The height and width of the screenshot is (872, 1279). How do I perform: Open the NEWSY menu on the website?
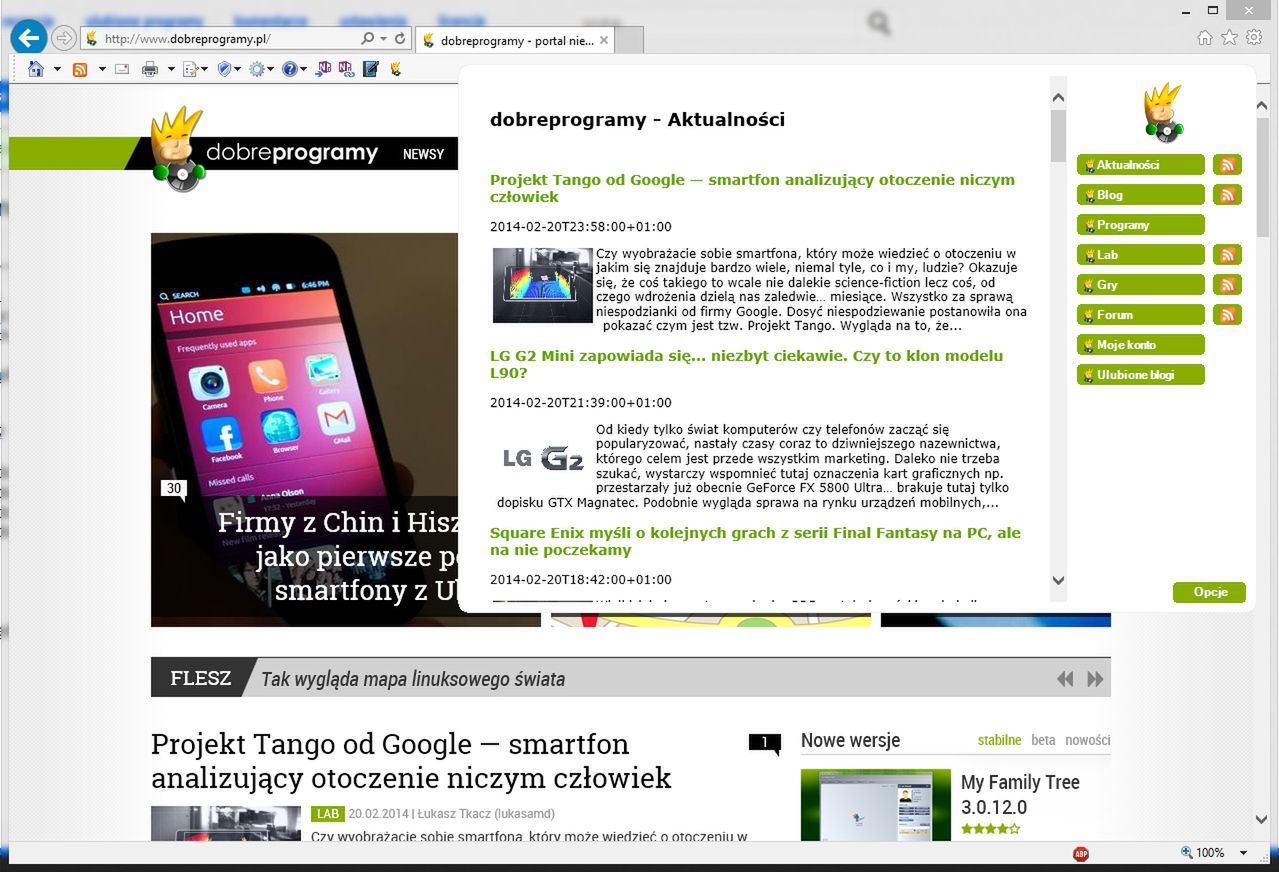(x=423, y=154)
